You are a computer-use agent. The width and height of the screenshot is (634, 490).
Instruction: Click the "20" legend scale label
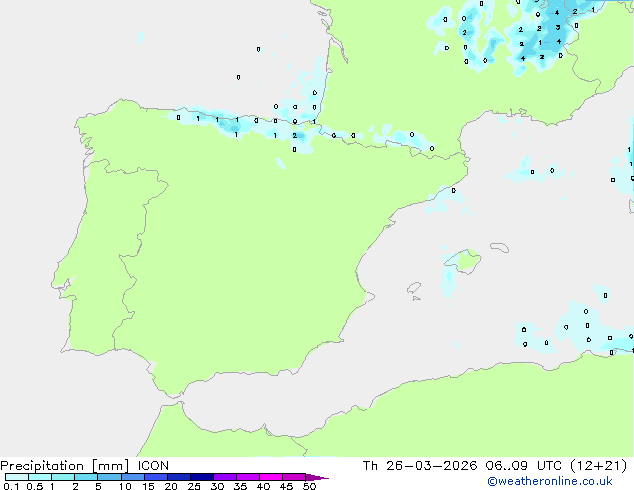pos(171,486)
